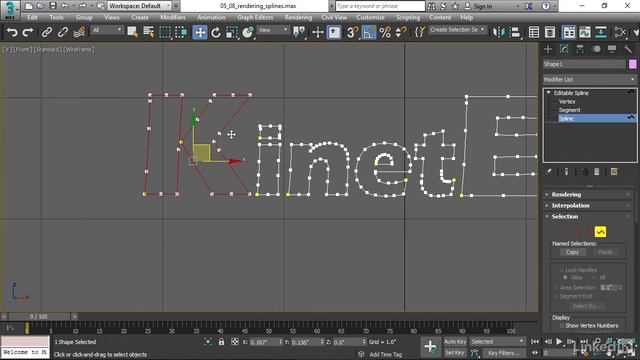The height and width of the screenshot is (360, 640).
Task: Click the Shape1 object name field
Action: click(x=584, y=64)
